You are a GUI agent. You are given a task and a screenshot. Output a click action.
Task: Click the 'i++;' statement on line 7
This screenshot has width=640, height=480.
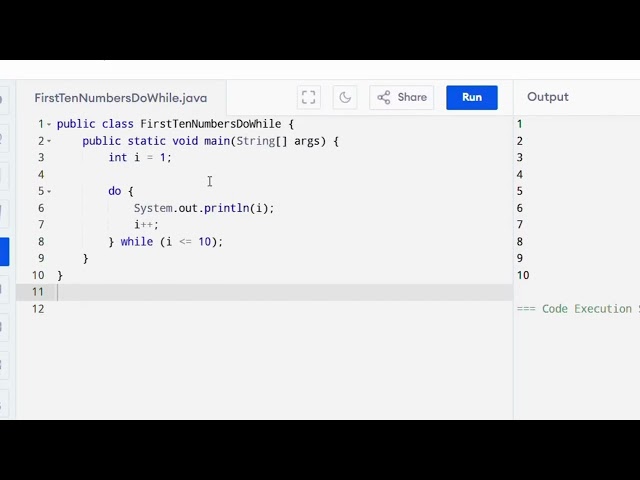click(x=146, y=224)
